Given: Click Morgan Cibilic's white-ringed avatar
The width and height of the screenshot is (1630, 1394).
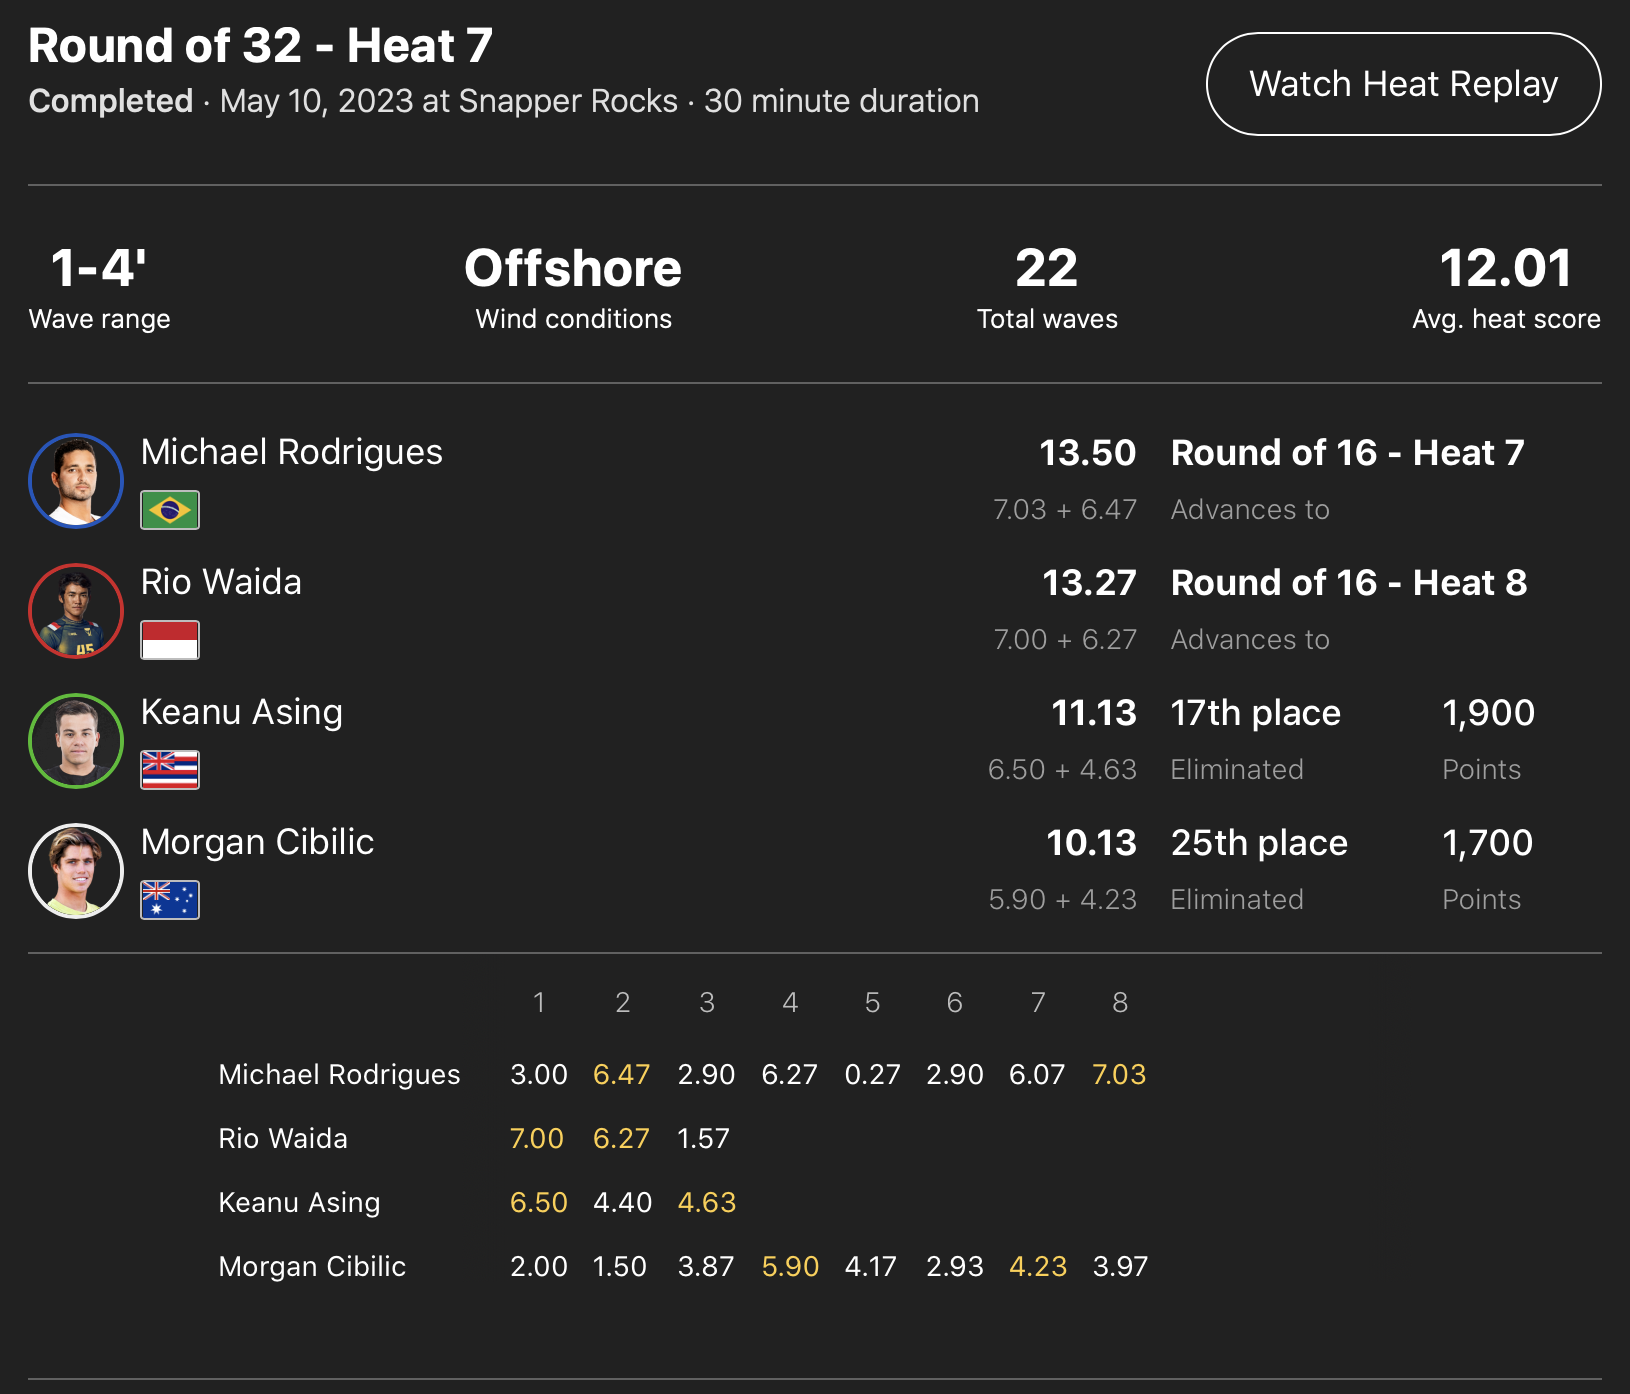Looking at the screenshot, I should [x=76, y=870].
